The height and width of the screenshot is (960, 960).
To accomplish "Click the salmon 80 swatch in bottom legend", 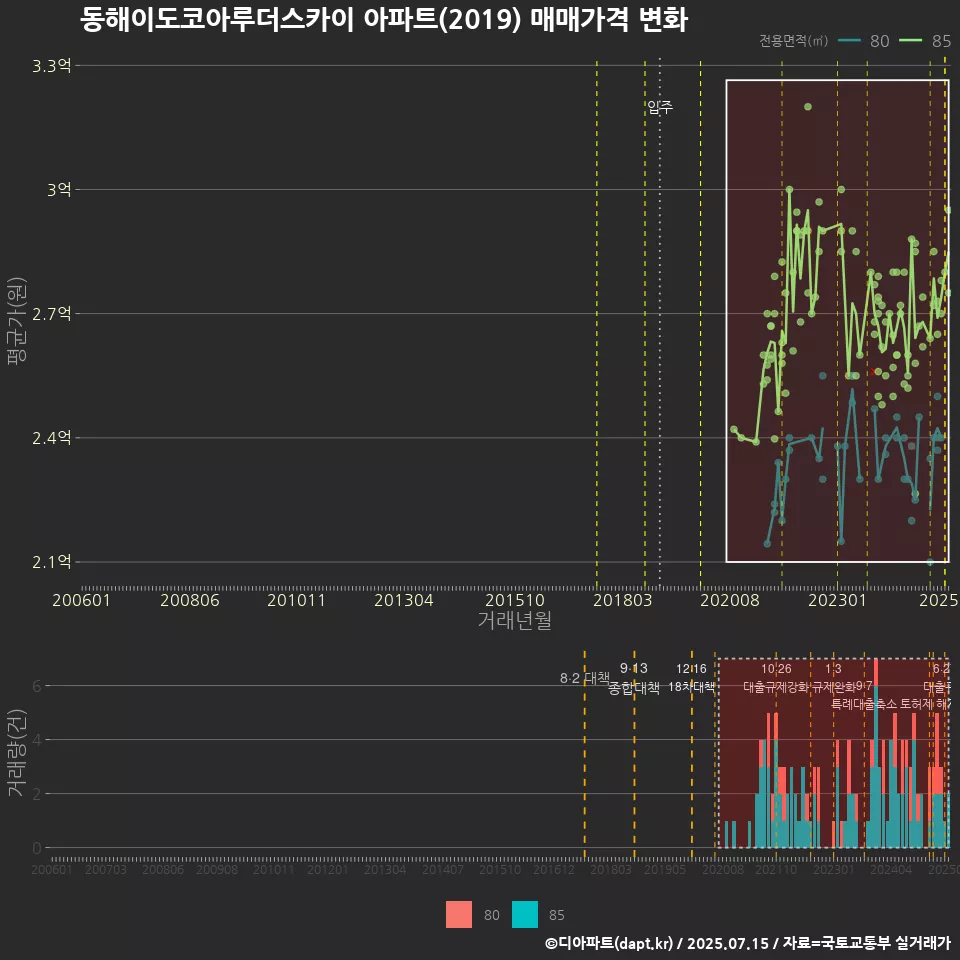I will [459, 915].
